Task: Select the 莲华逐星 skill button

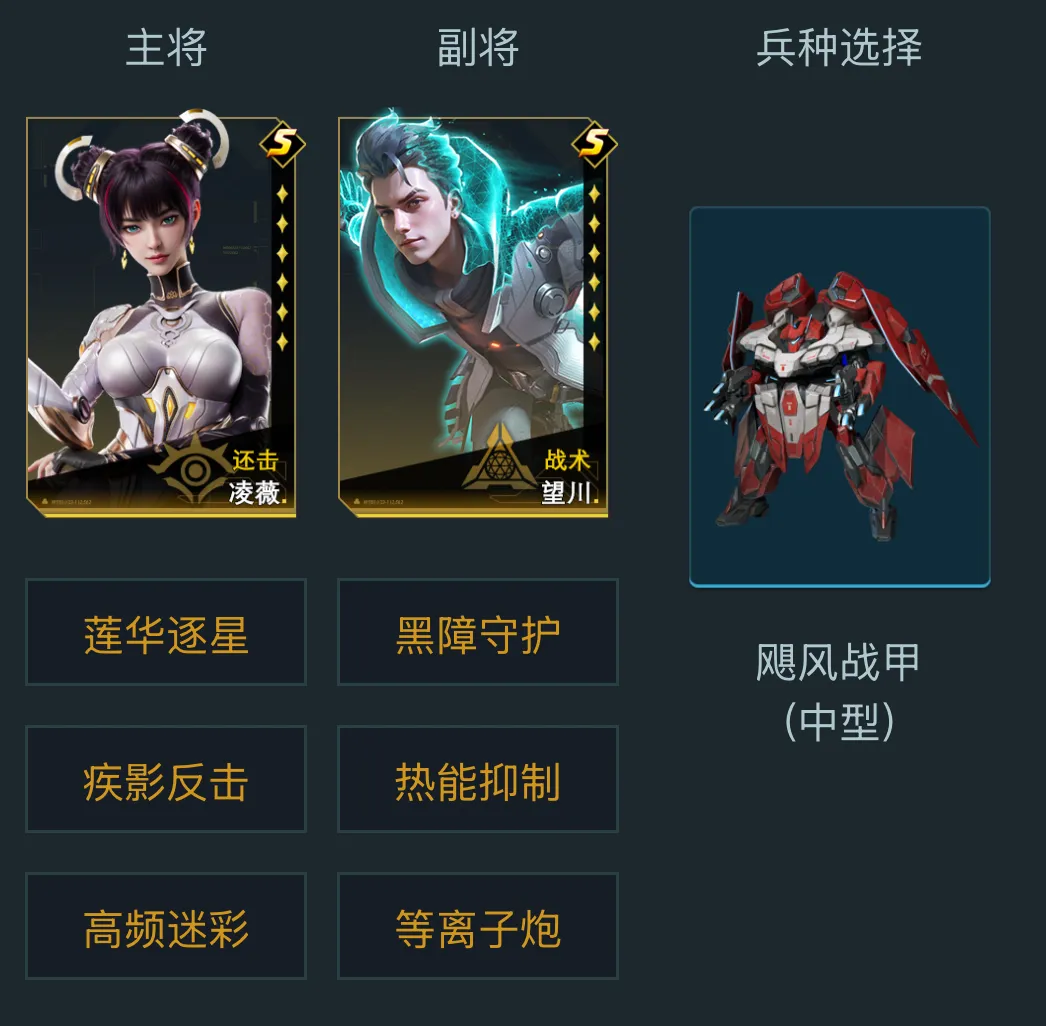Action: pyautogui.click(x=165, y=632)
